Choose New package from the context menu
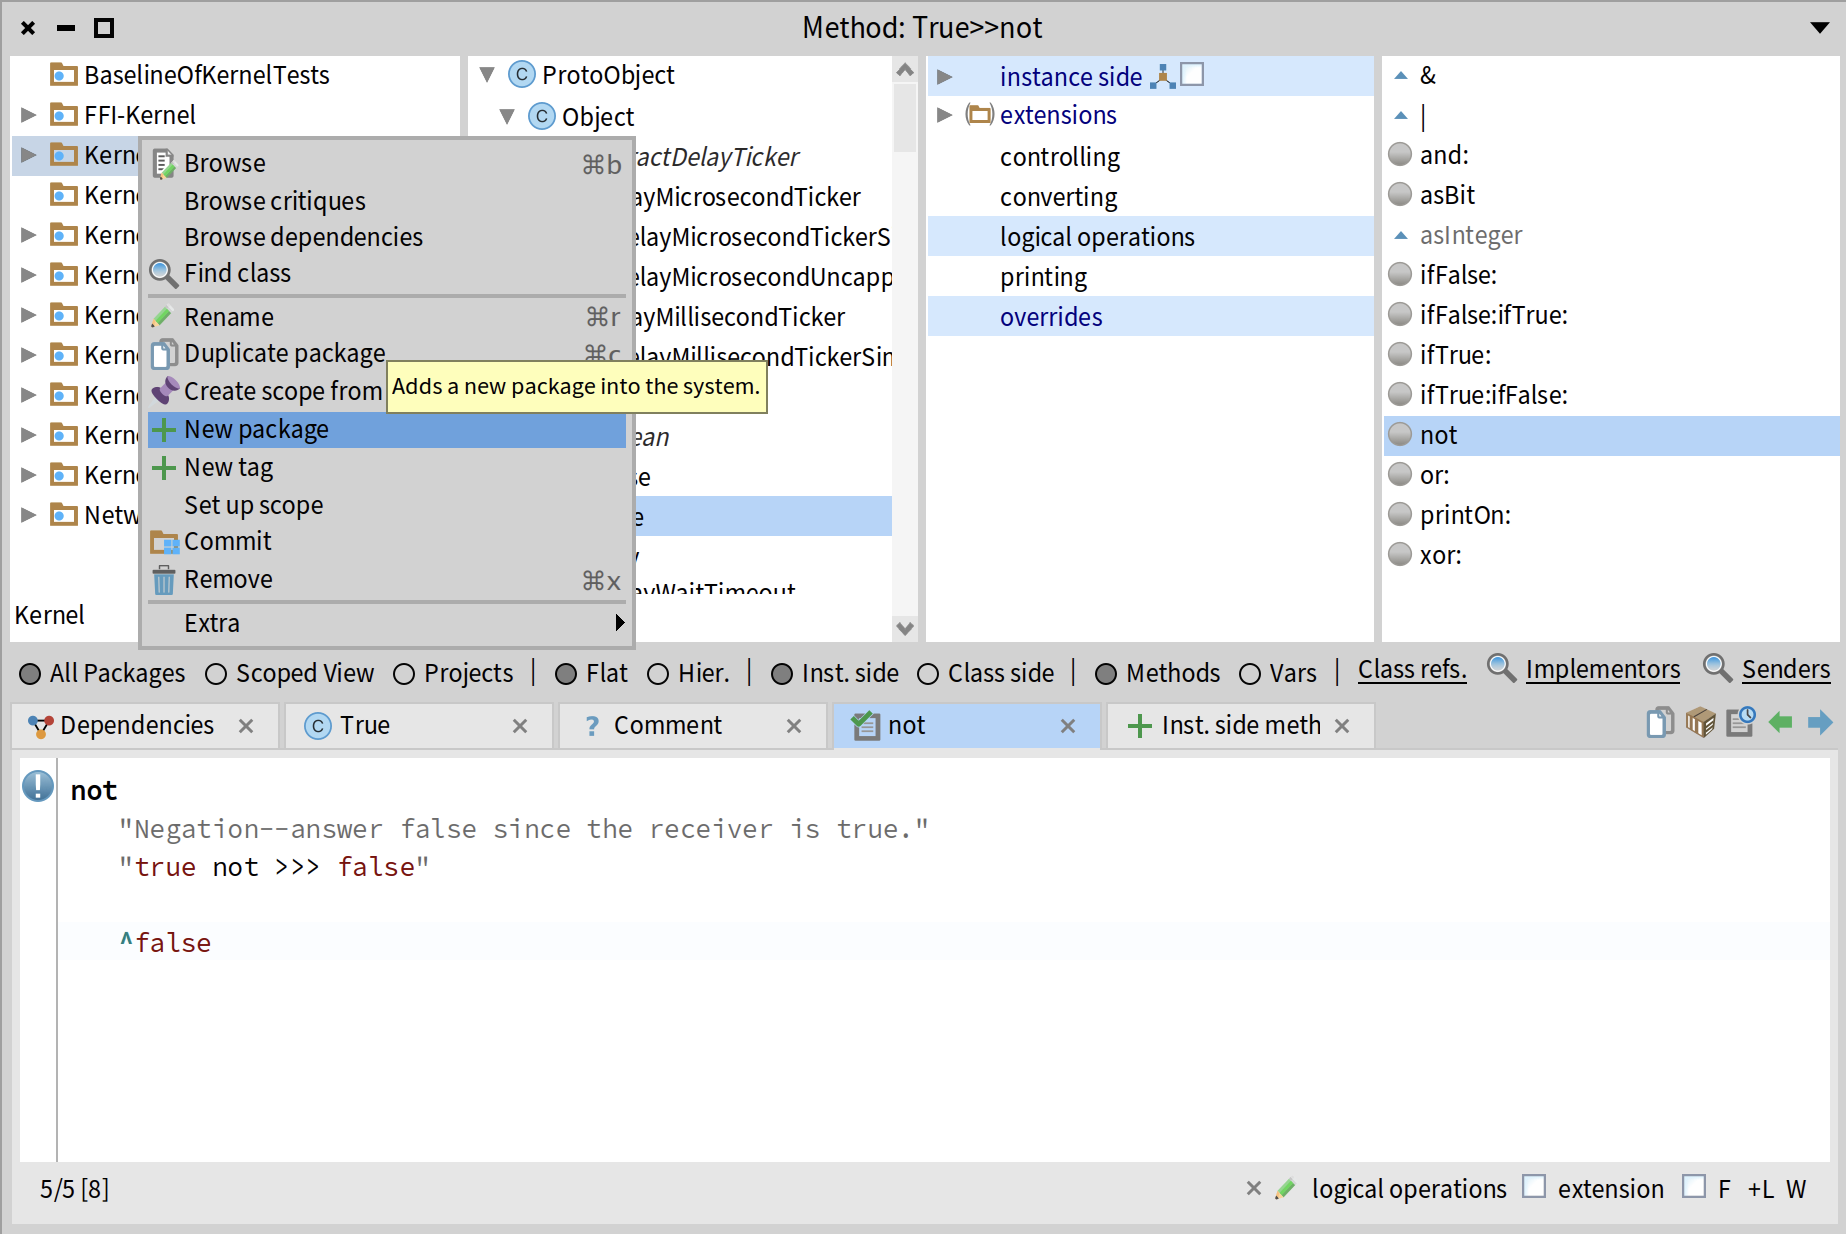The height and width of the screenshot is (1234, 1846). pyautogui.click(x=256, y=430)
